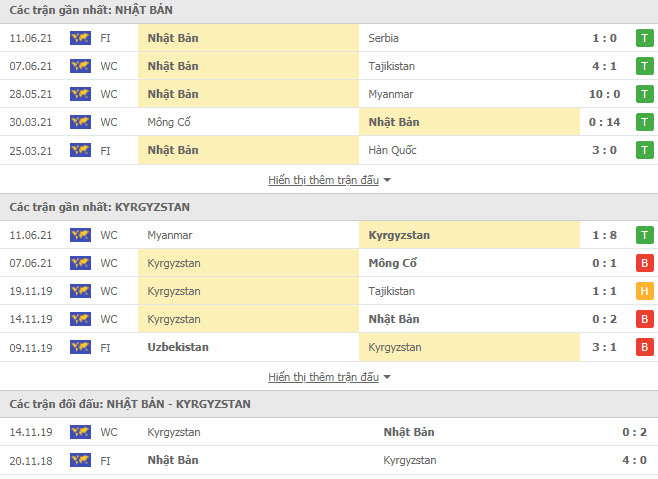Open Tajikistan team link in 07.06.21 match
Screen dimensions: 658x479
[392, 66]
